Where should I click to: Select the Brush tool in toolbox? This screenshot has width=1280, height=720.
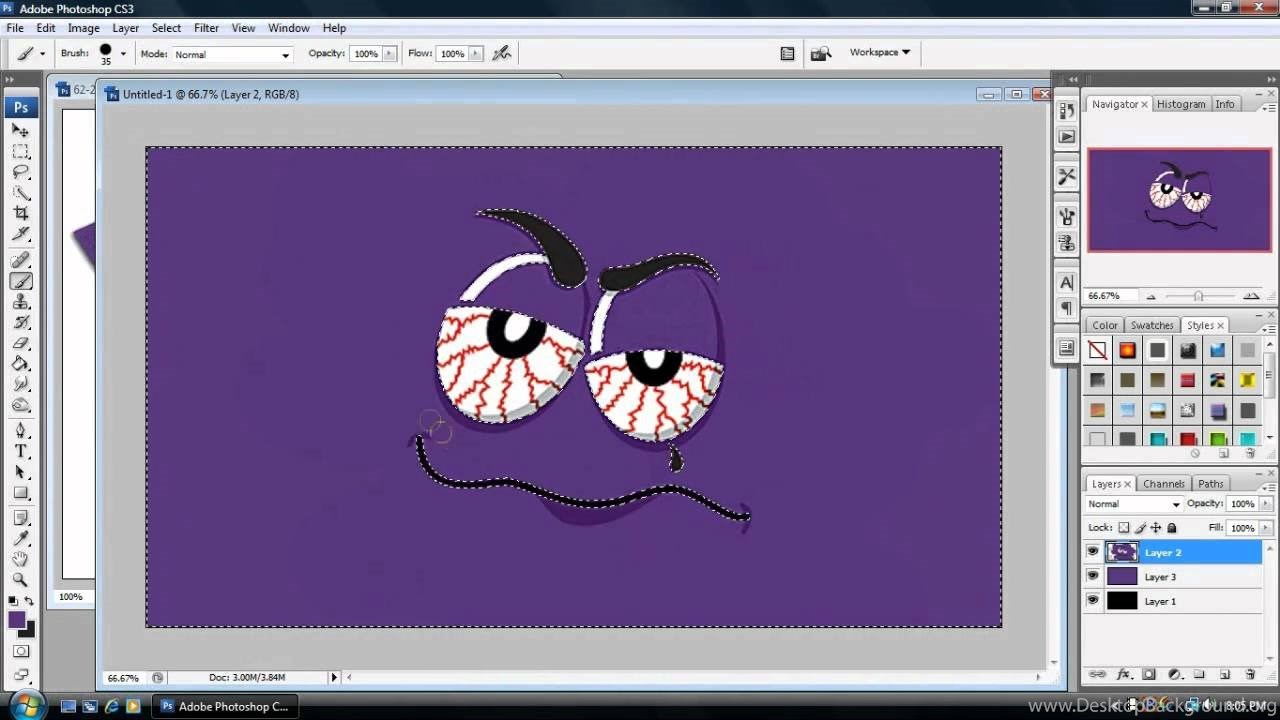21,281
